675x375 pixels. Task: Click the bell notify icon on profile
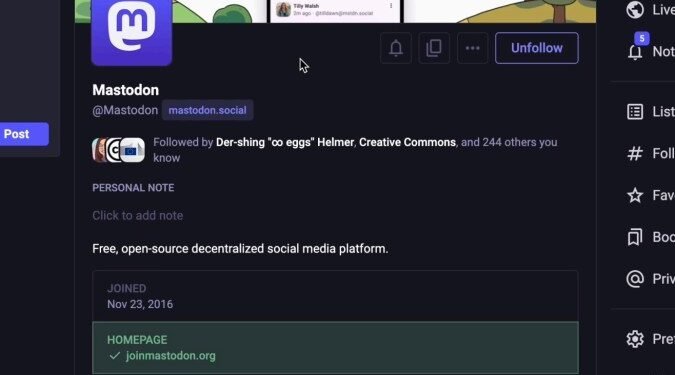click(x=396, y=48)
